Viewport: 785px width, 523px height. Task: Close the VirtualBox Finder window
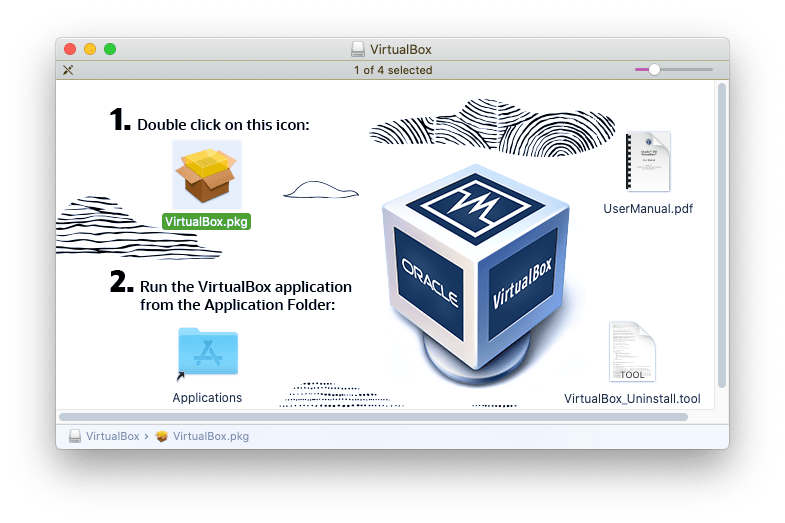click(70, 49)
